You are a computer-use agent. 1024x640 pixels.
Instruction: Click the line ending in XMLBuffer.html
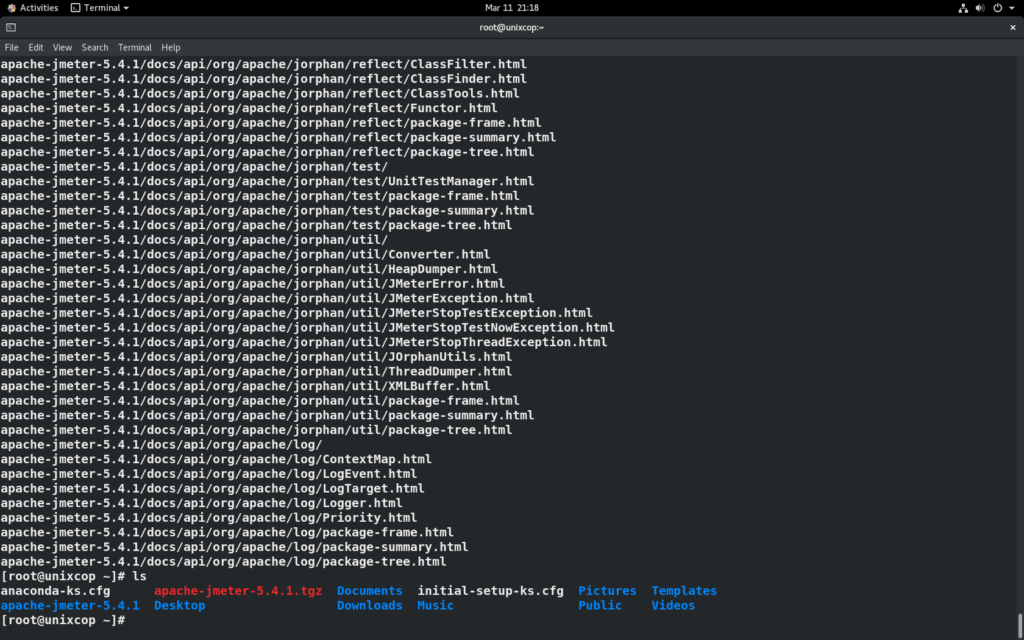245,386
